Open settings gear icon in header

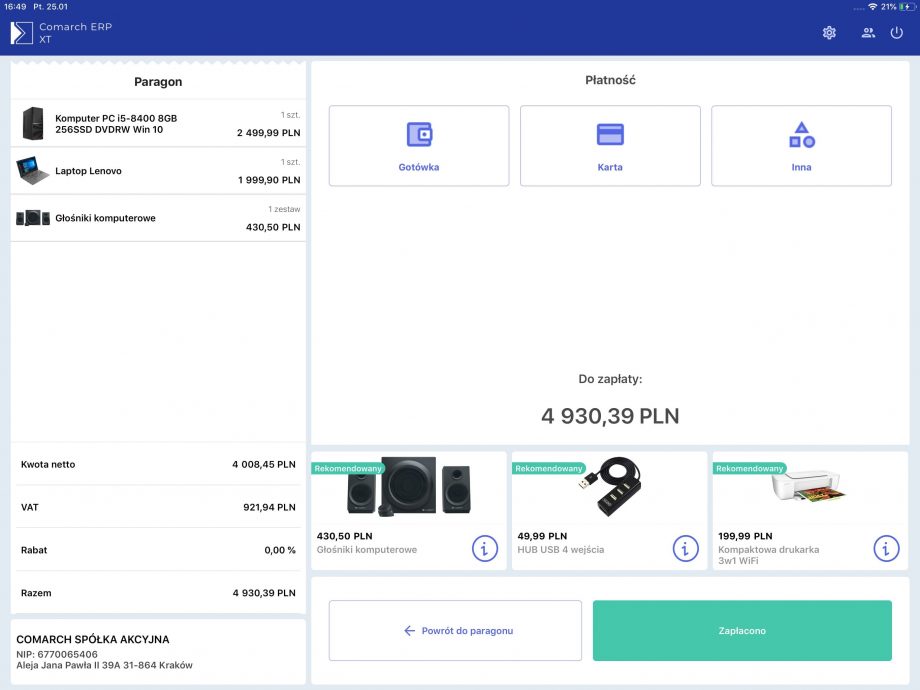[x=829, y=33]
